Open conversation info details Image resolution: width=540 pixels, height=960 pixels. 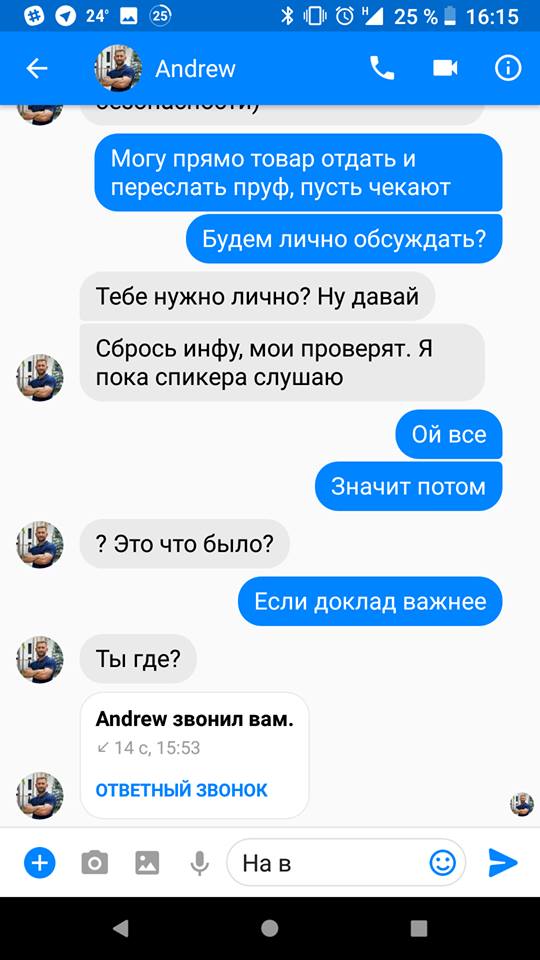(508, 68)
